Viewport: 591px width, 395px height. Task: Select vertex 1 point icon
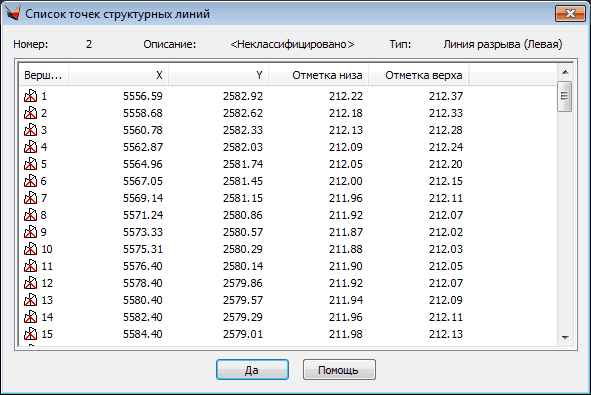(31, 96)
